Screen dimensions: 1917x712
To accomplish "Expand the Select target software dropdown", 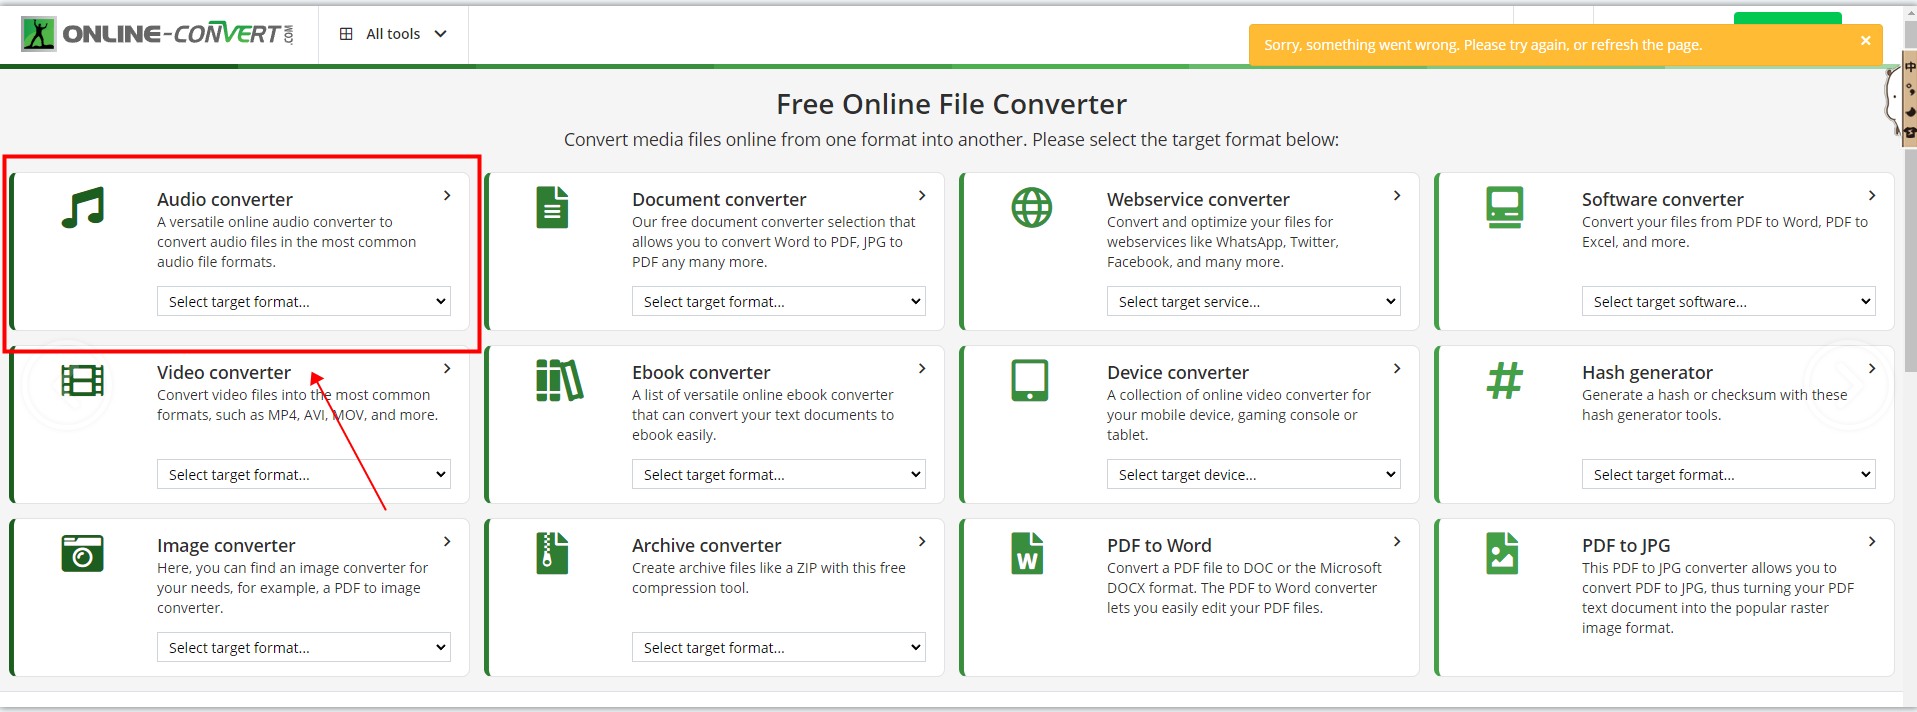I will pos(1728,302).
